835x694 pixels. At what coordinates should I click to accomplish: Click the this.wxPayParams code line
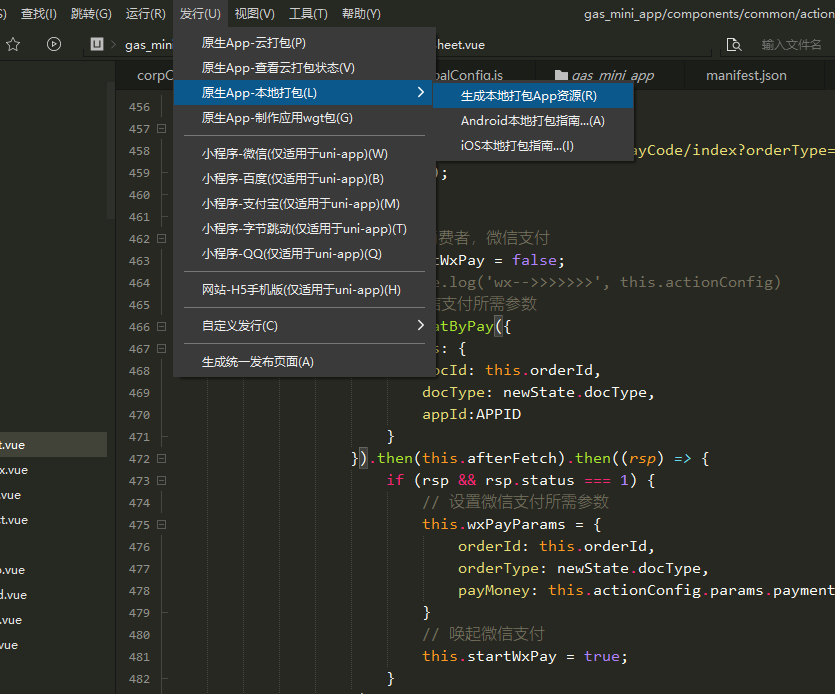tap(511, 524)
